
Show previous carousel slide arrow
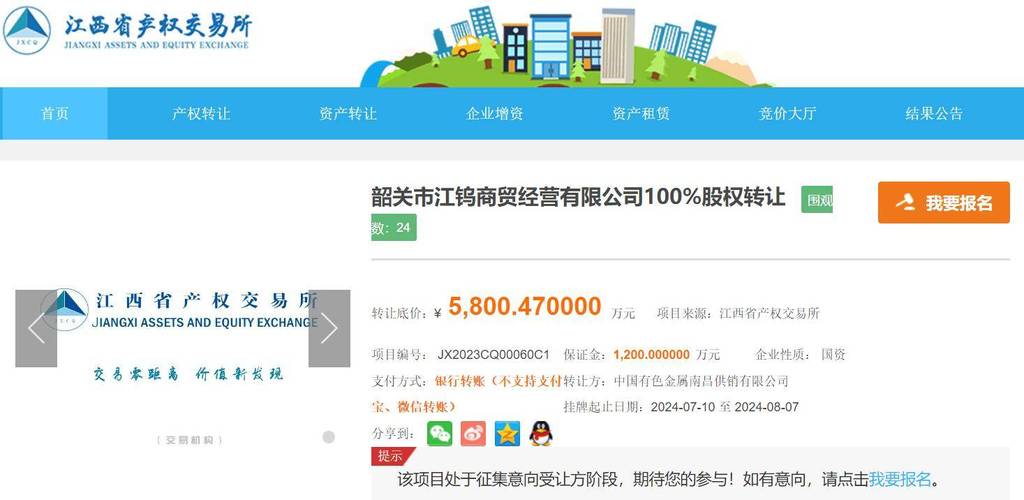(36, 328)
